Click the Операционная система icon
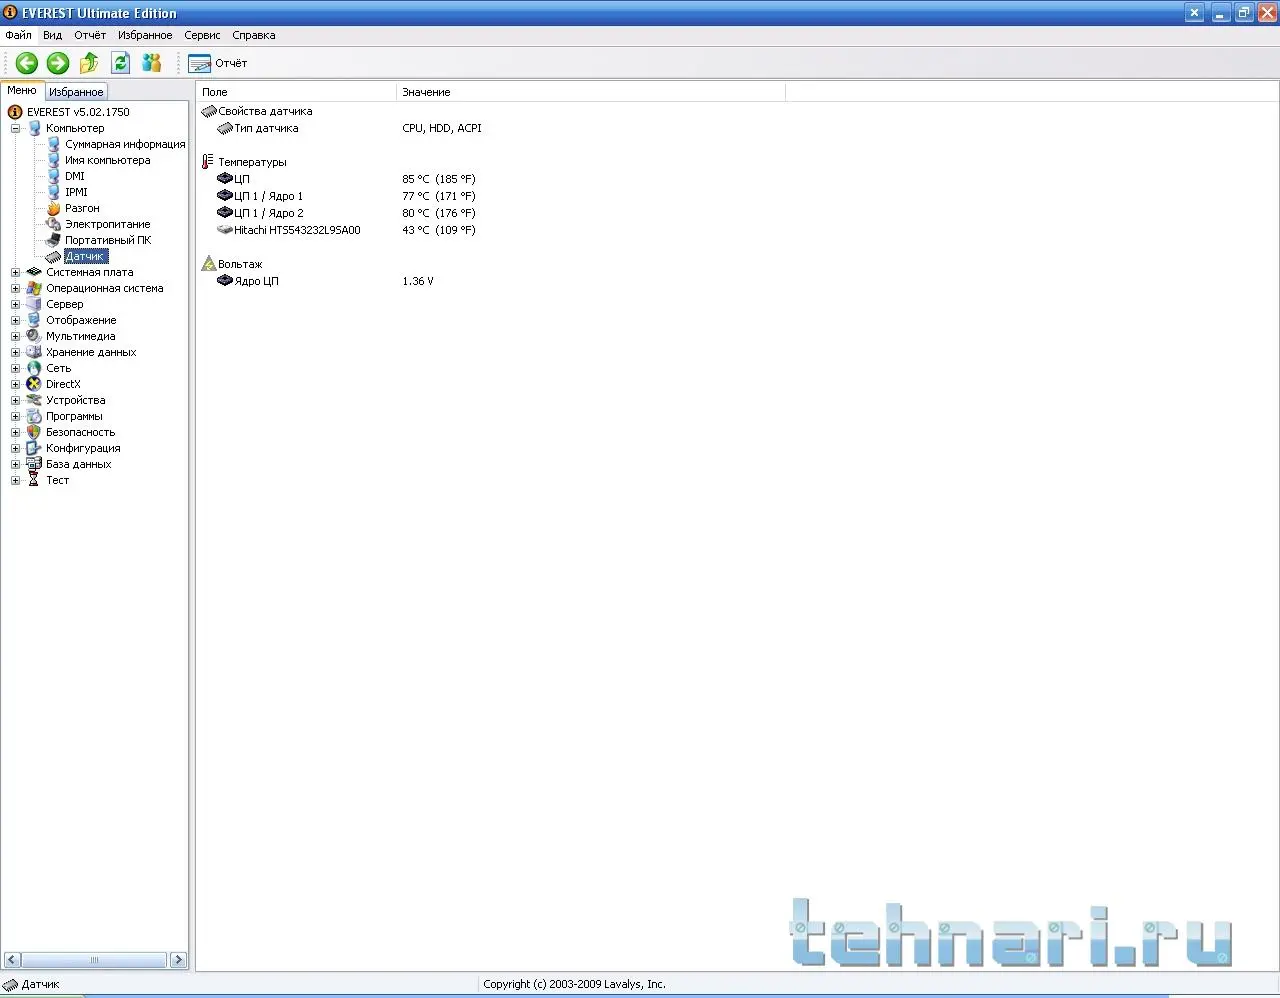This screenshot has height=998, width=1280. pyautogui.click(x=34, y=288)
